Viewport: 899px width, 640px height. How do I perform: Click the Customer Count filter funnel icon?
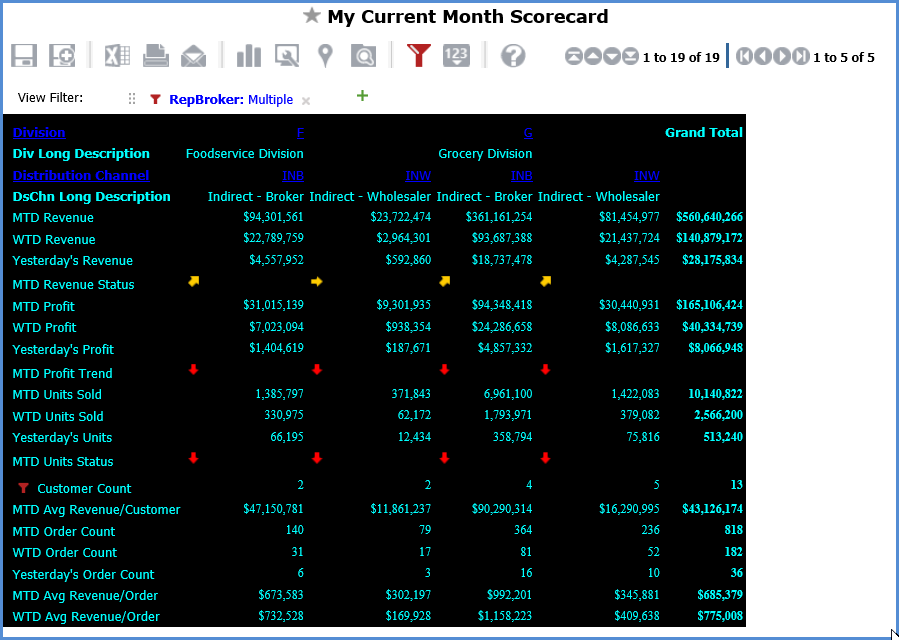coord(23,488)
